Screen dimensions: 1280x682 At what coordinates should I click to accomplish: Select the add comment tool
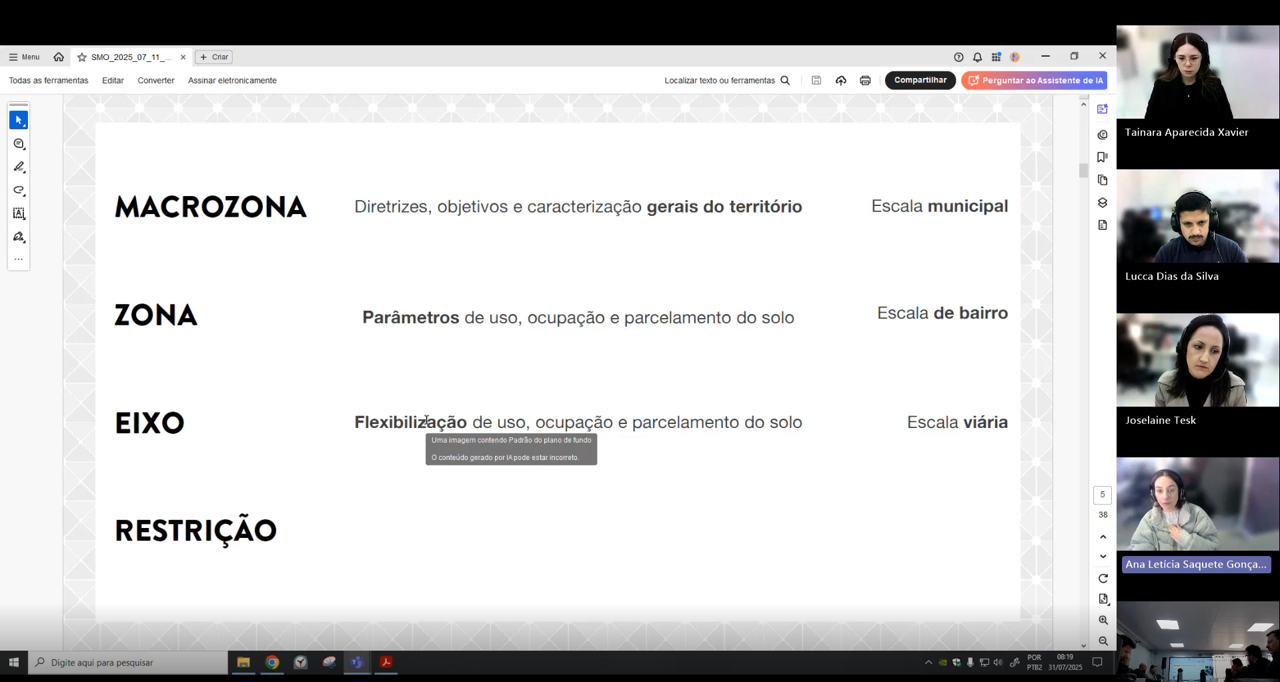coord(19,144)
